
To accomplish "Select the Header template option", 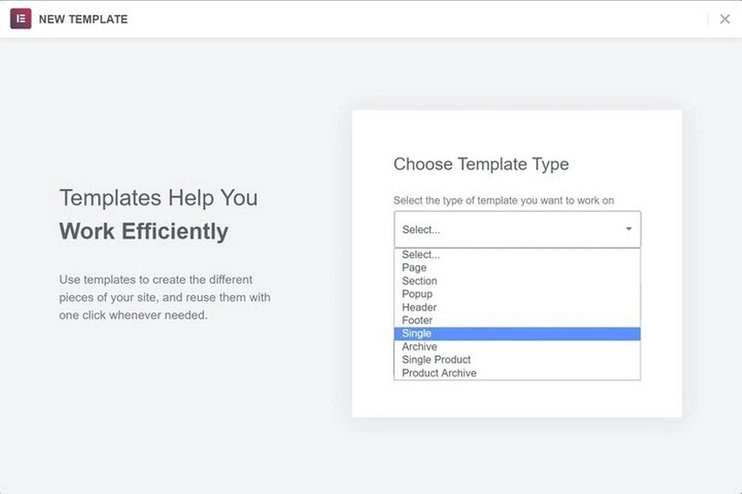I will [418, 307].
